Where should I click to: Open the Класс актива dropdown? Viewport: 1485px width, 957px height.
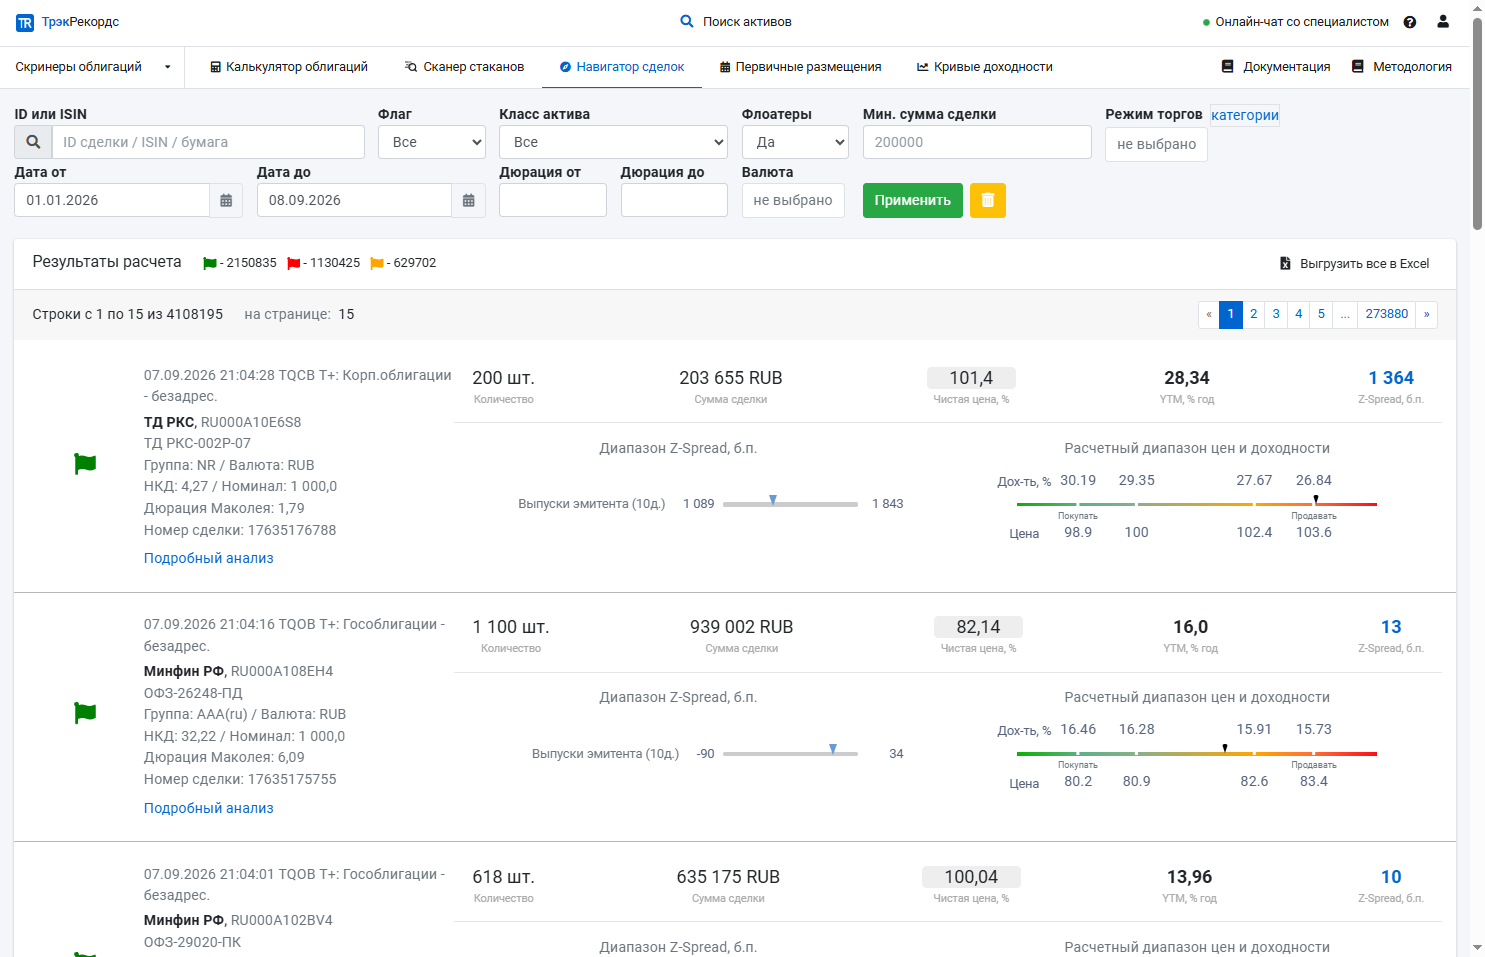coord(613,142)
